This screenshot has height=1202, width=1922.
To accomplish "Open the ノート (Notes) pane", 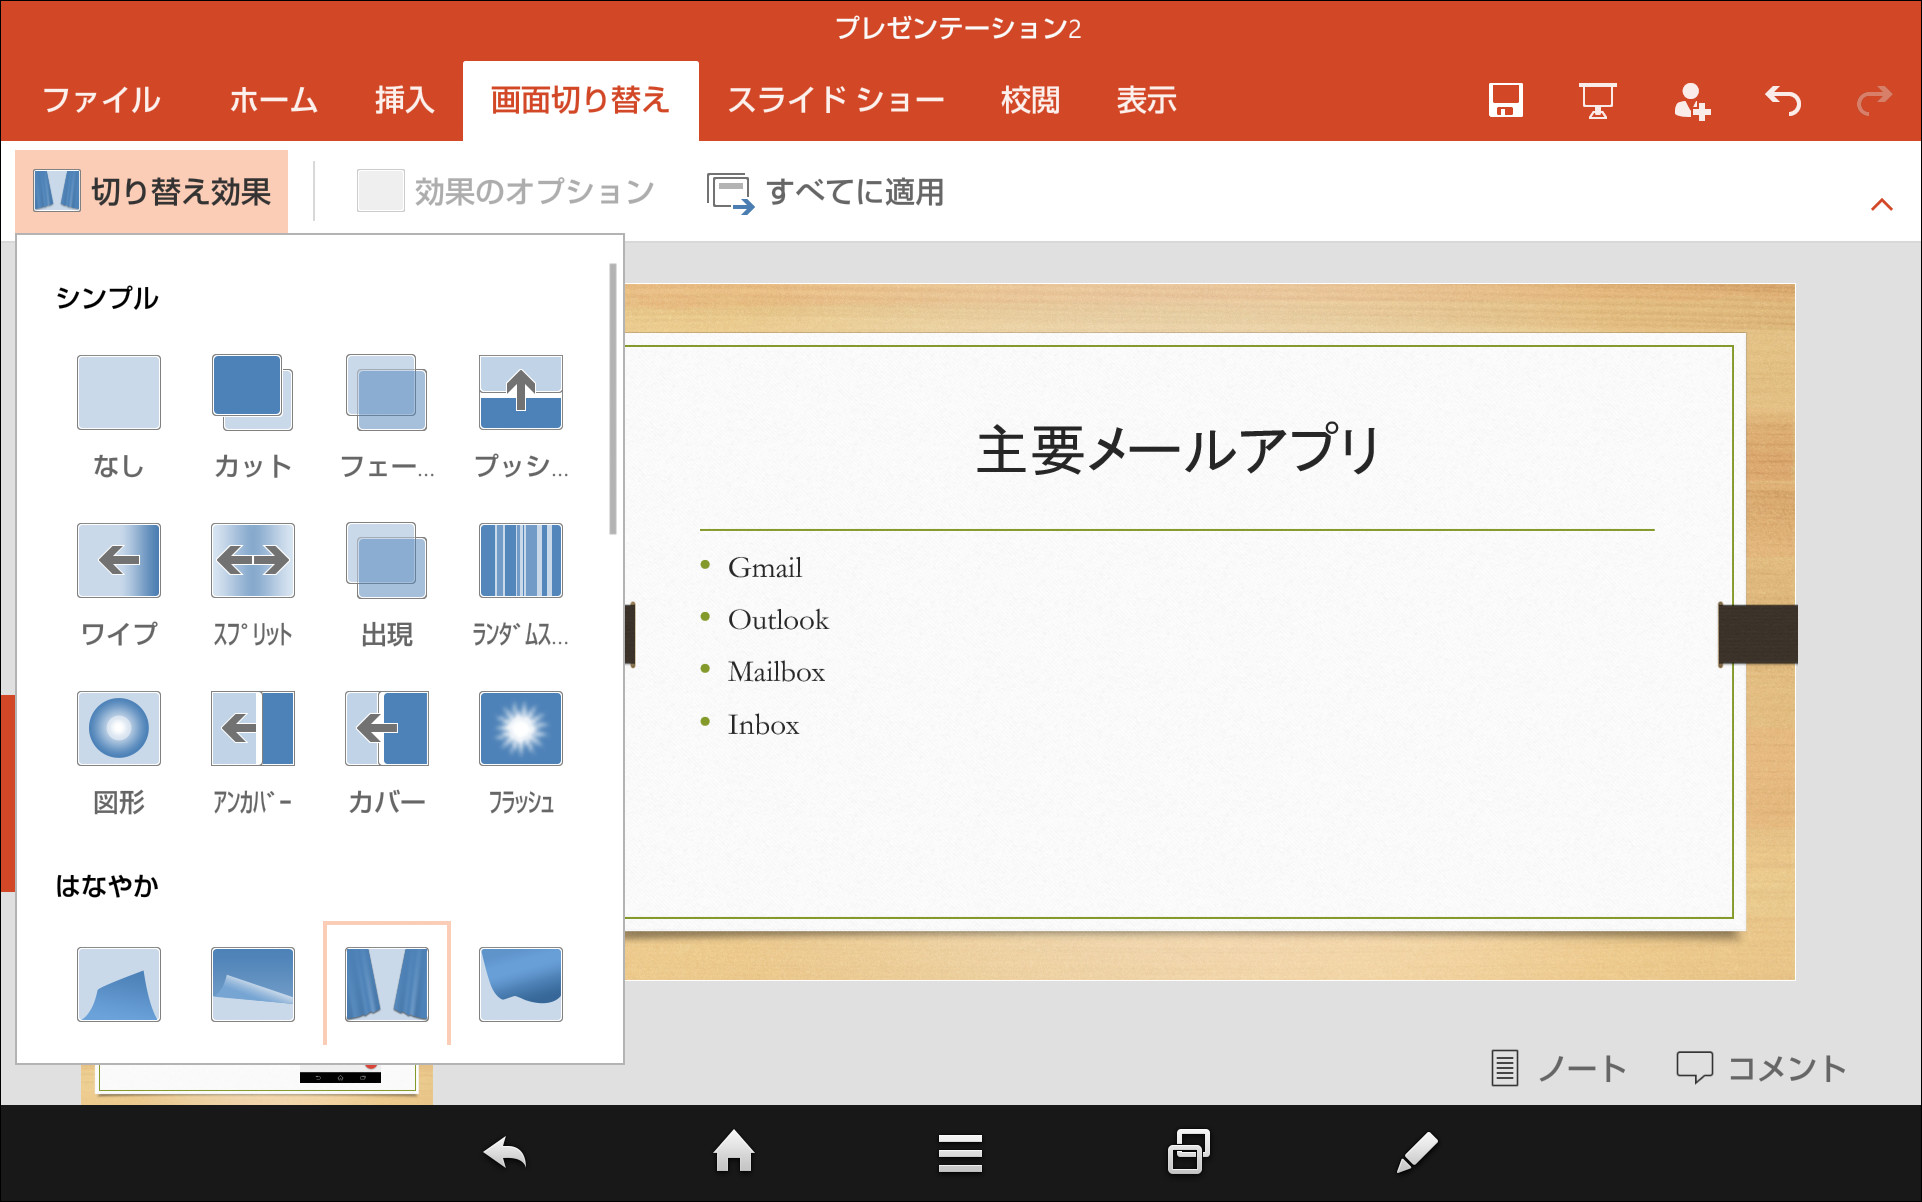I will pyautogui.click(x=1558, y=1068).
